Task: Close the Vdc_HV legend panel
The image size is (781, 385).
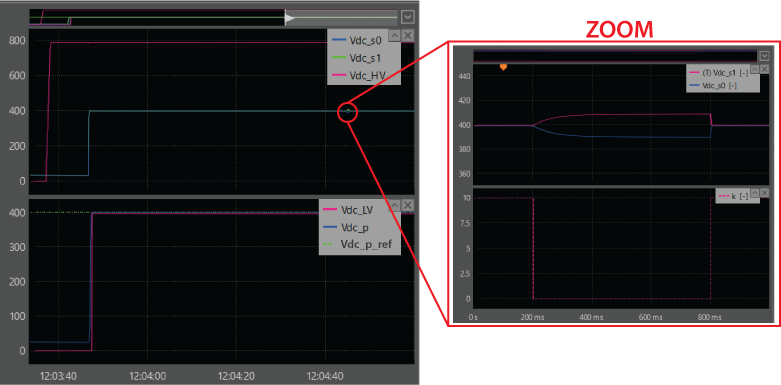Action: point(407,35)
